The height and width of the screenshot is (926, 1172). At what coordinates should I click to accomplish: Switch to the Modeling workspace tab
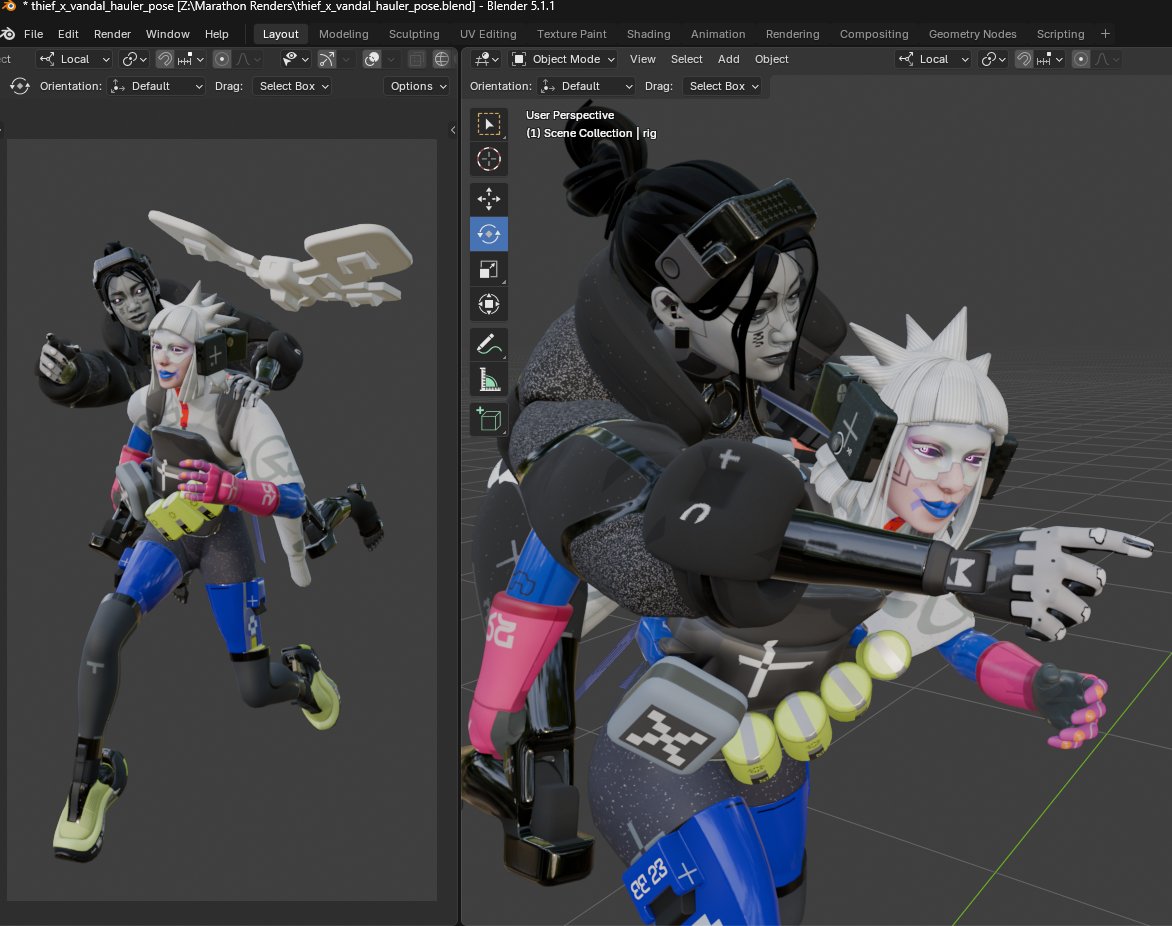click(344, 34)
